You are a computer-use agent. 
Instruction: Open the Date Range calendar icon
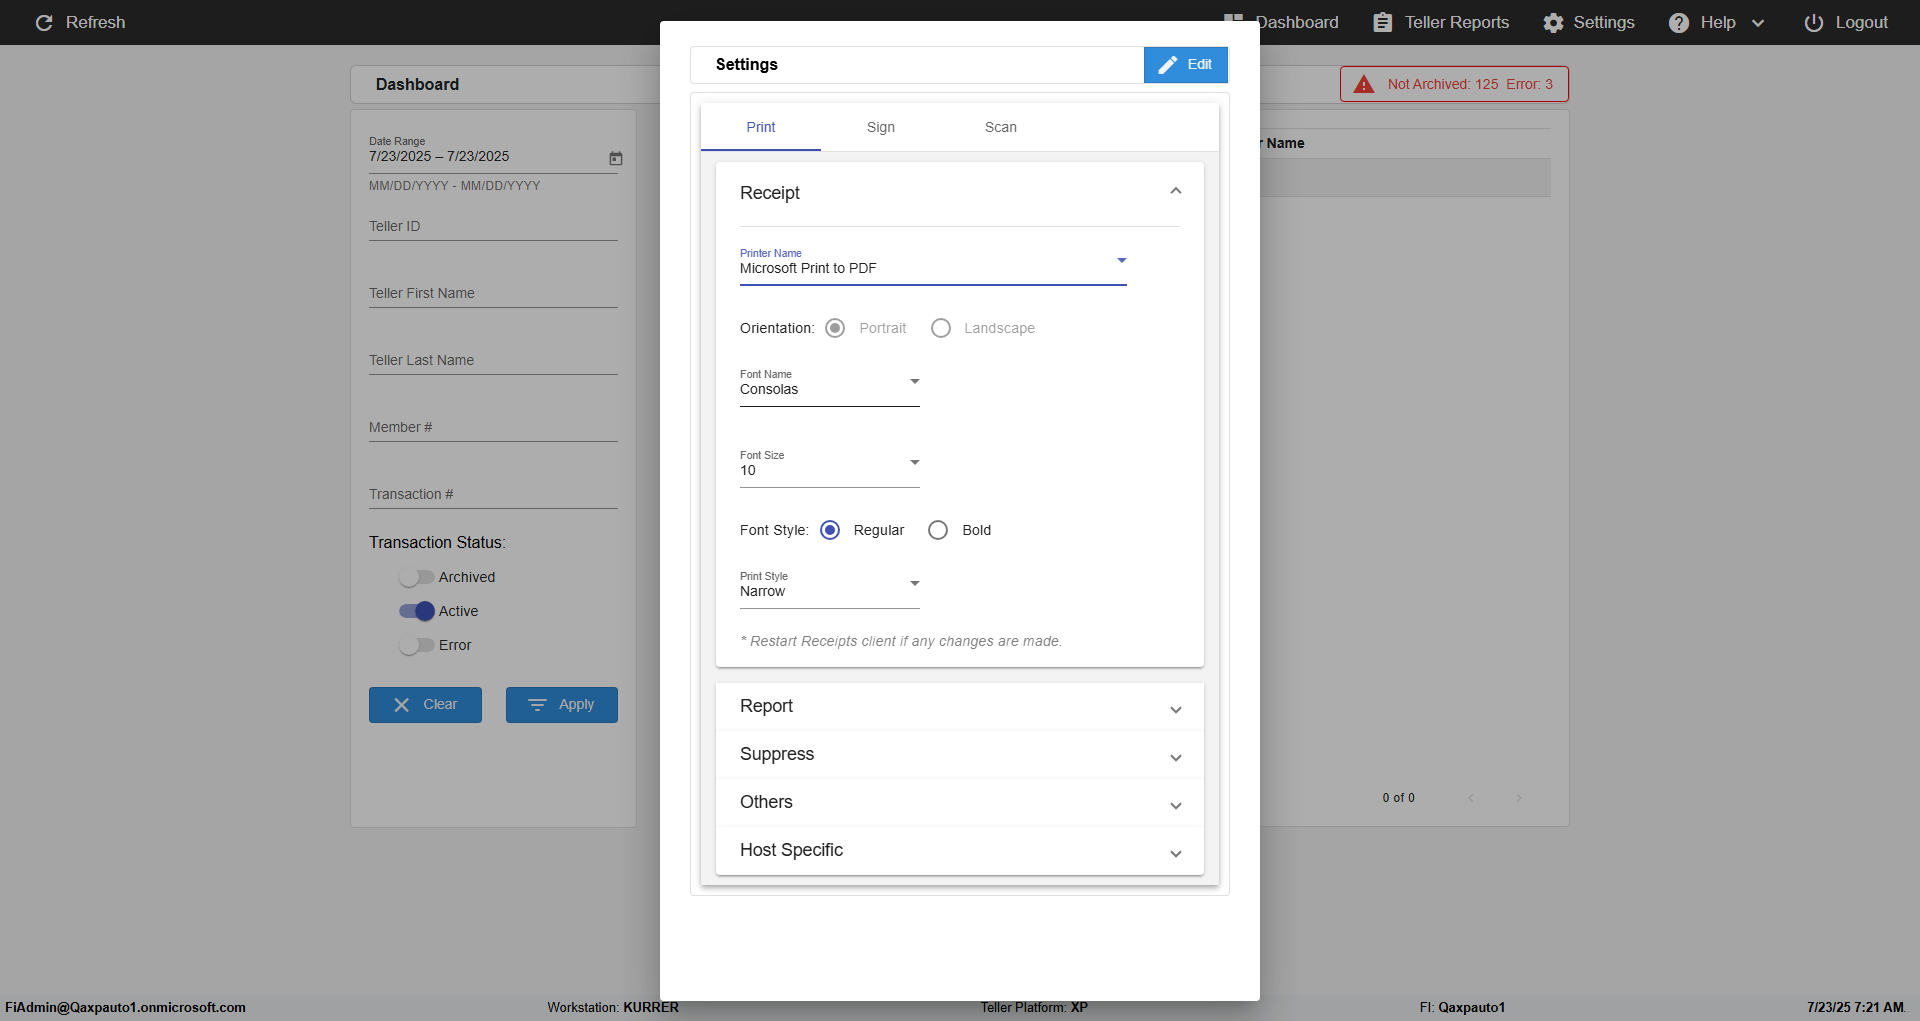(x=616, y=158)
